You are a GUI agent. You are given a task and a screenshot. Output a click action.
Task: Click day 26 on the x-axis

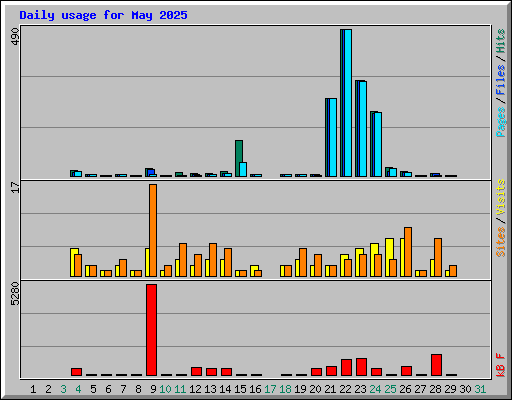pos(405,389)
